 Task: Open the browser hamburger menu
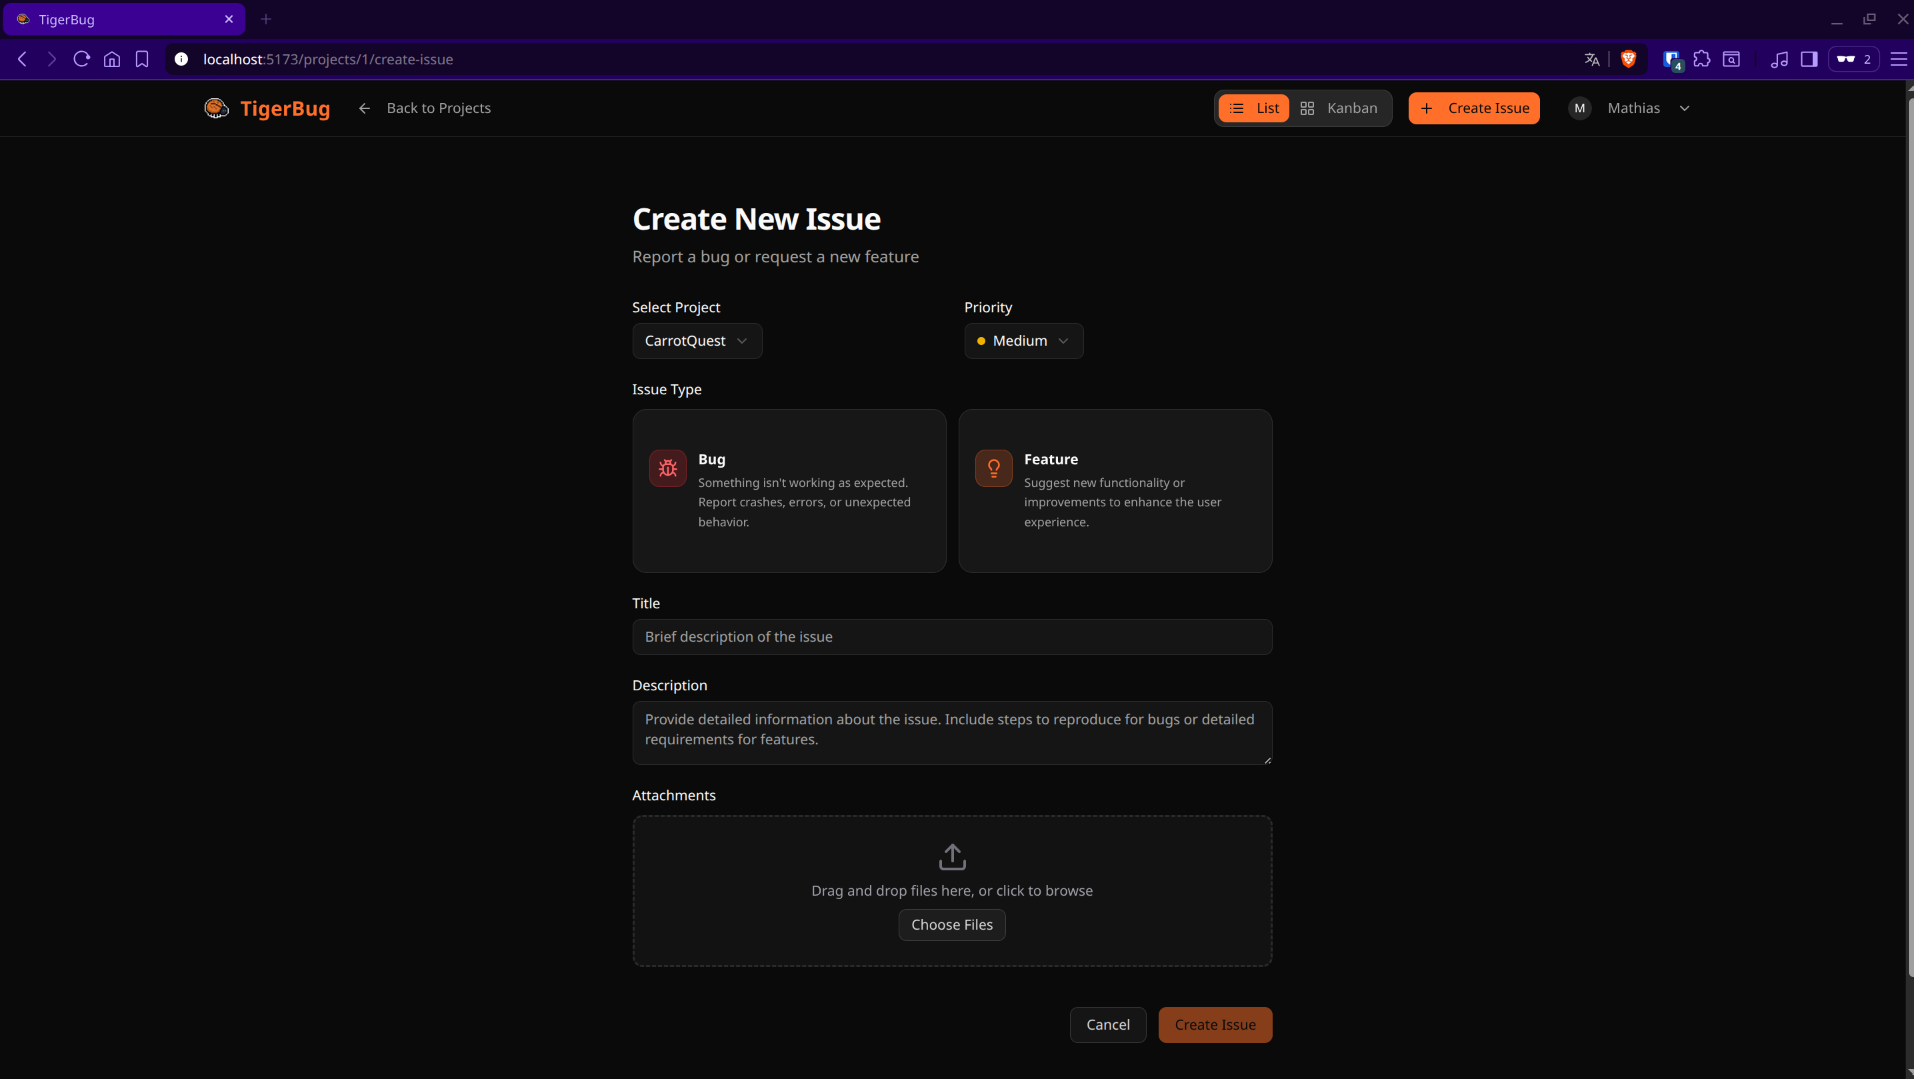(x=1899, y=59)
